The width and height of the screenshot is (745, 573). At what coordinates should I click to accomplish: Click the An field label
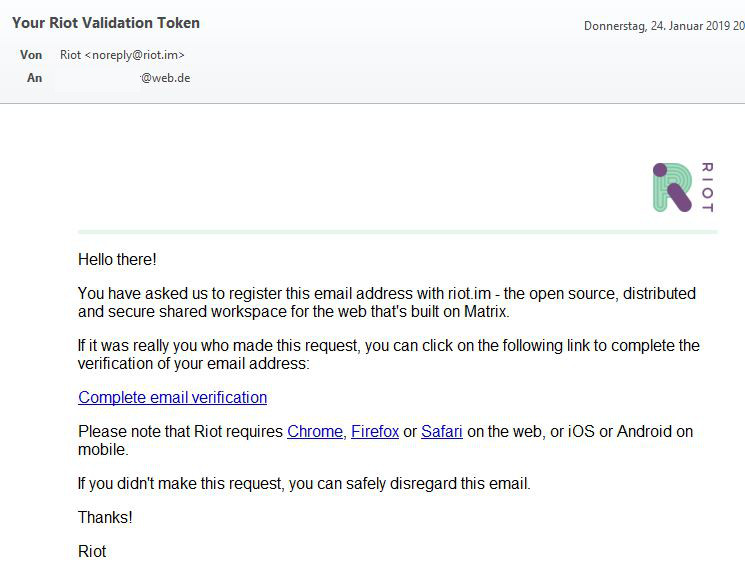(34, 77)
